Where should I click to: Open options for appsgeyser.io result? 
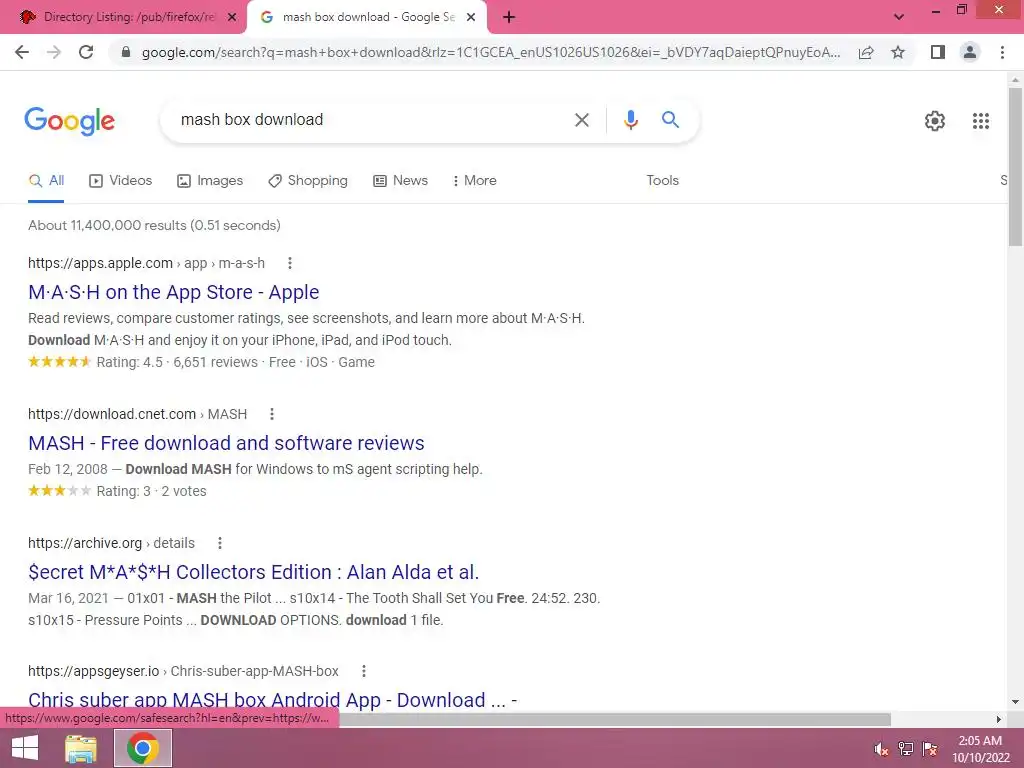coord(364,671)
